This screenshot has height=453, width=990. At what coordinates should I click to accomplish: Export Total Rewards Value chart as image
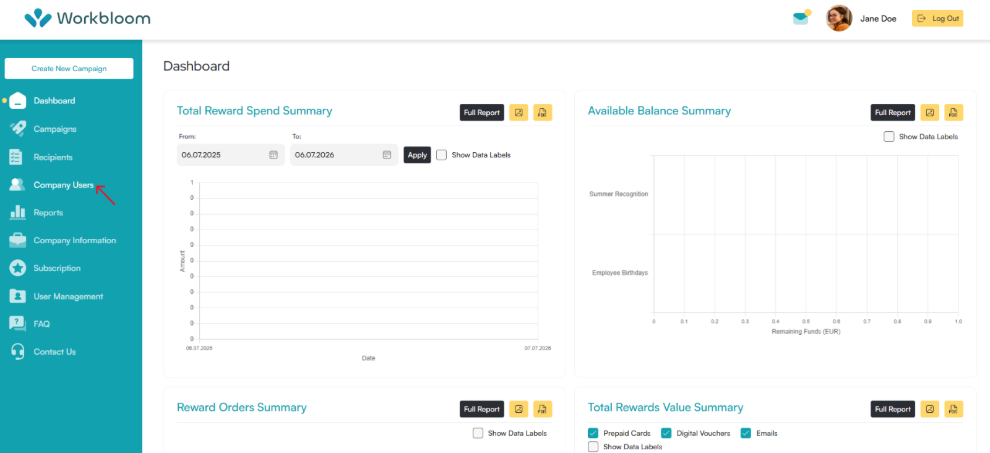(x=930, y=409)
